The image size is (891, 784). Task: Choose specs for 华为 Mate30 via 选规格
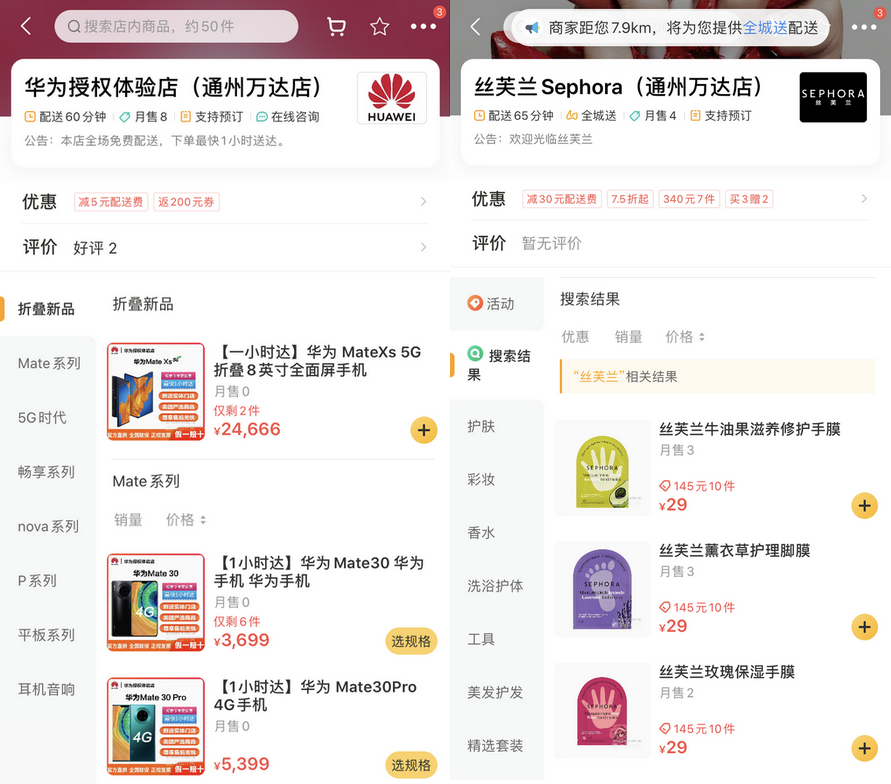pos(411,641)
